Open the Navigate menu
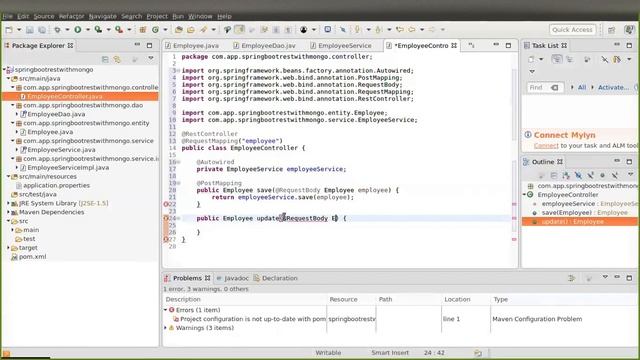 (102, 16)
